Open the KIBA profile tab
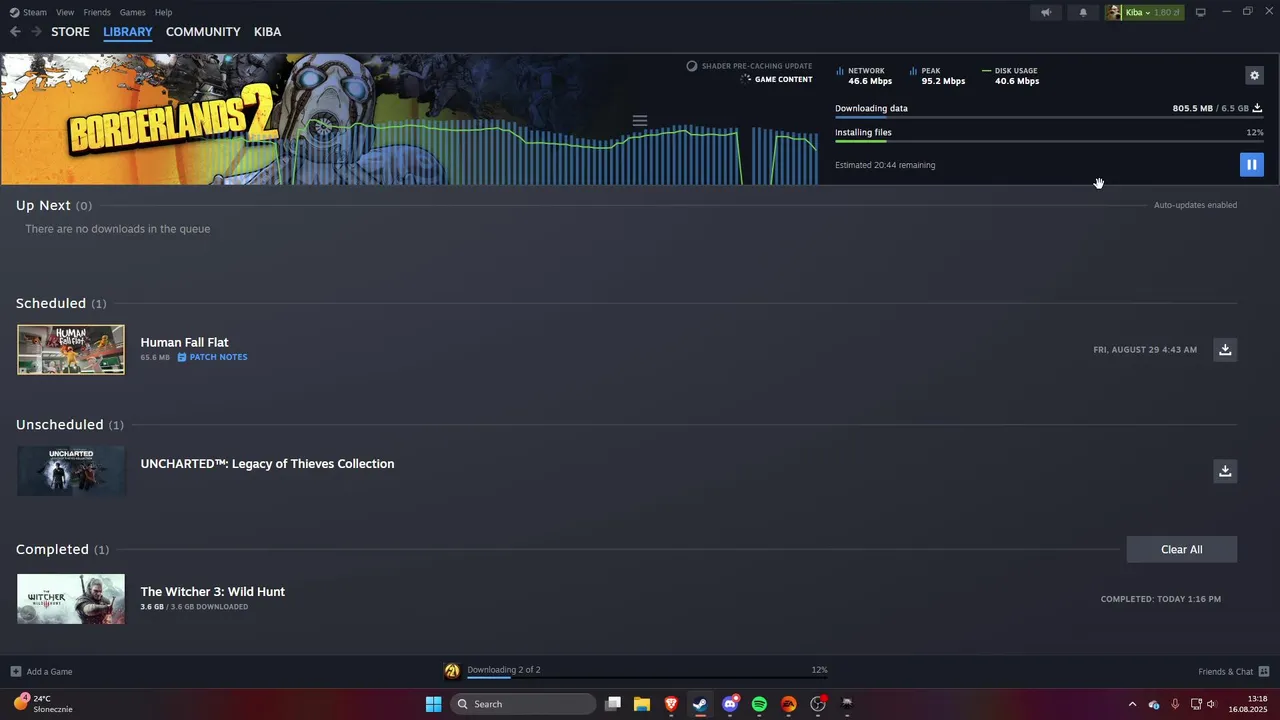 267,32
